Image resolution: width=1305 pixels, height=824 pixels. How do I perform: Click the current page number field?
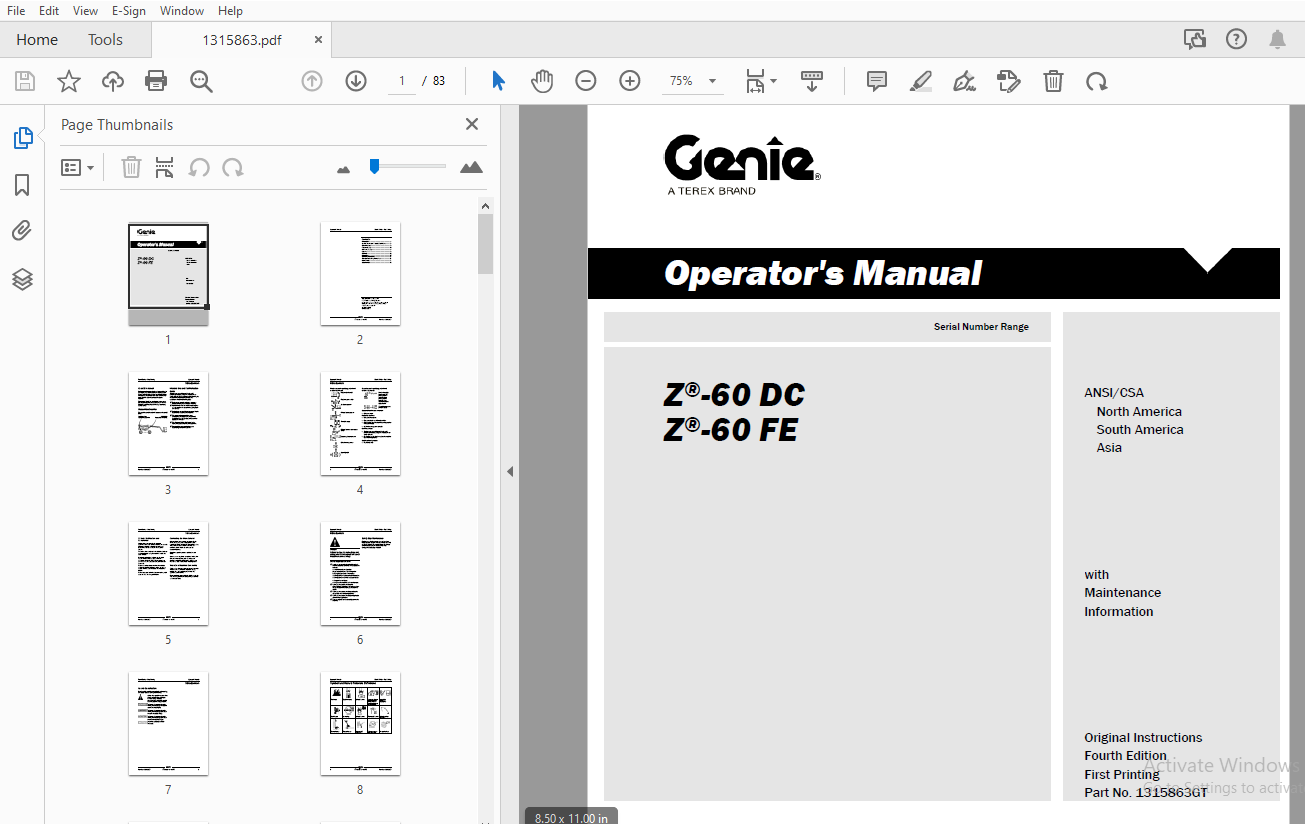tap(402, 81)
